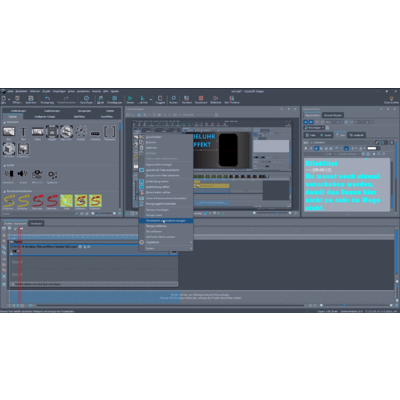Collapse the Audio section in the toolbox

pyautogui.click(x=5, y=165)
